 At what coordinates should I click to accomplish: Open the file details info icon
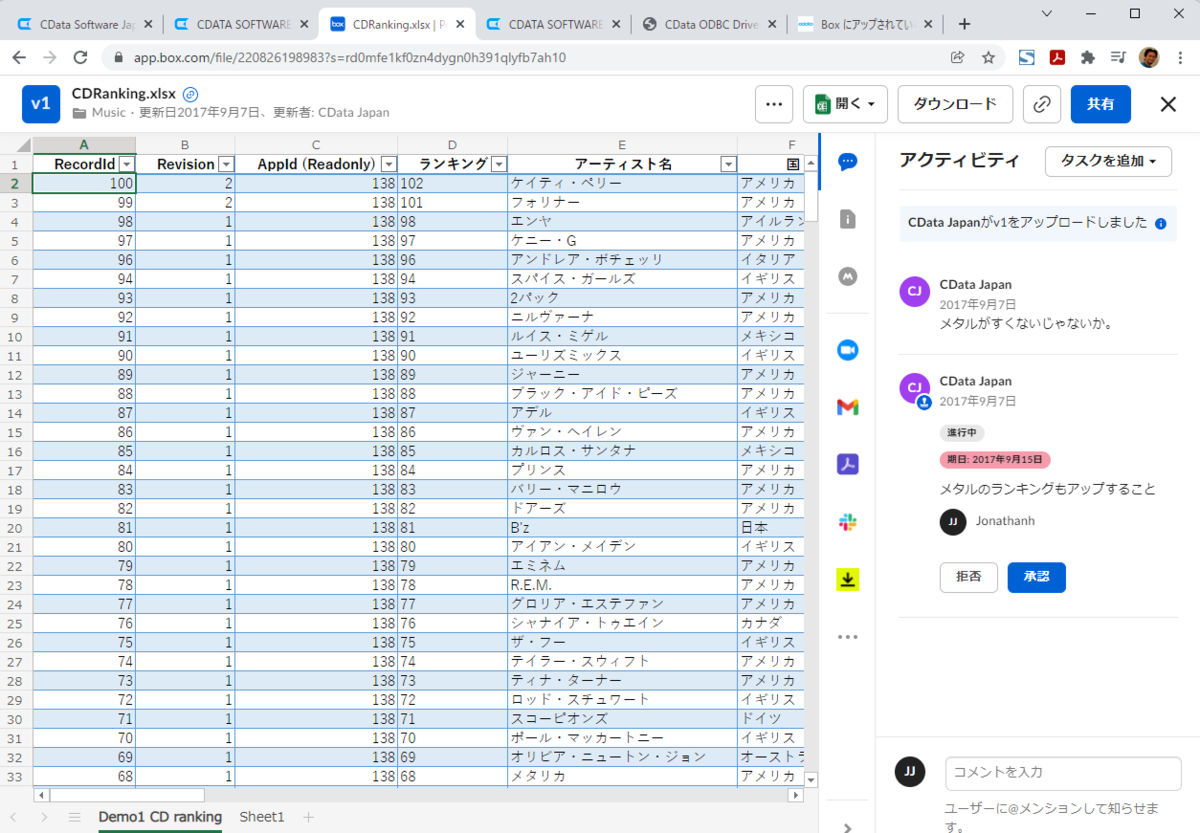tap(847, 219)
